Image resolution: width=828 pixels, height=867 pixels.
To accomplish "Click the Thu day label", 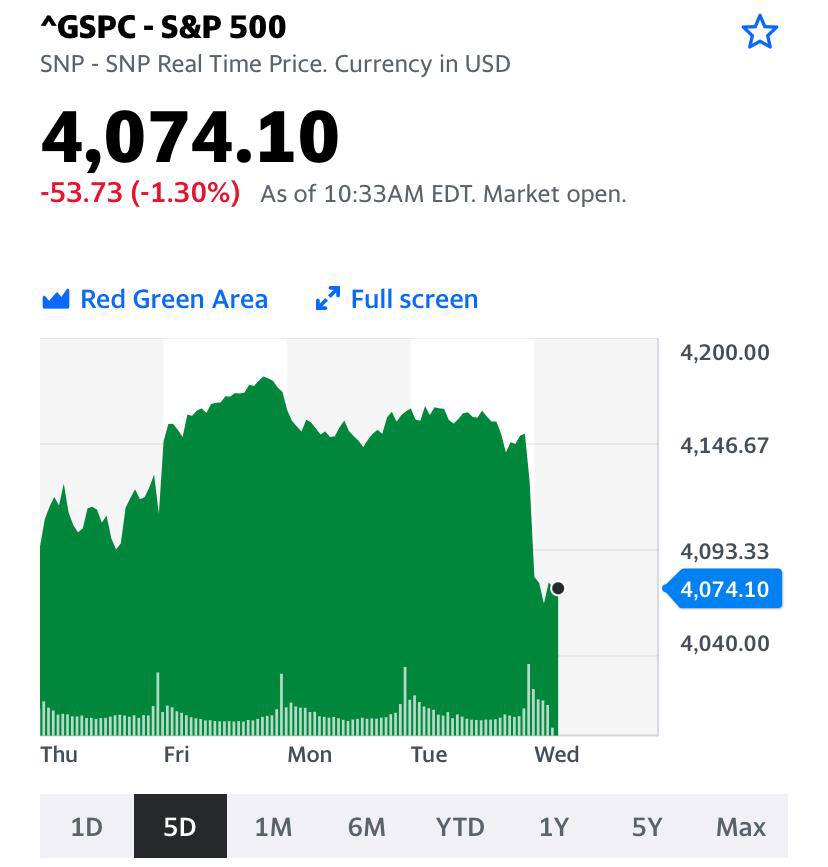I will 59,755.
